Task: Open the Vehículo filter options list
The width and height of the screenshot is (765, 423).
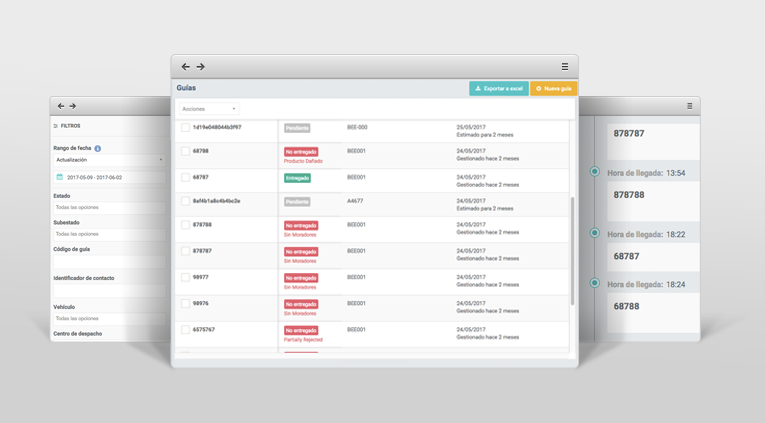Action: point(108,318)
